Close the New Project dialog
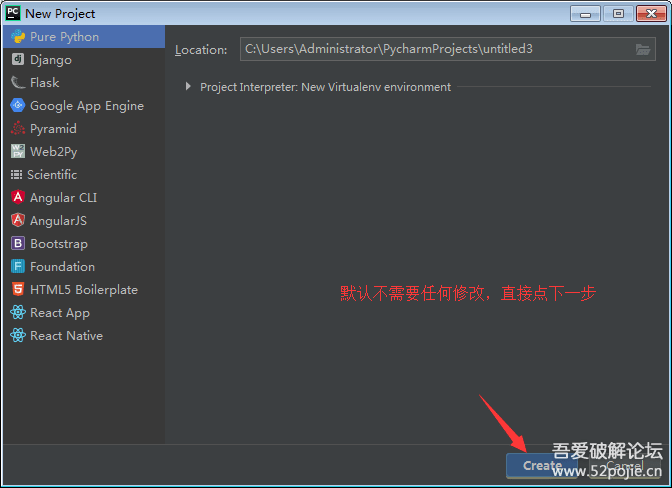This screenshot has width=672, height=488. coord(651,14)
